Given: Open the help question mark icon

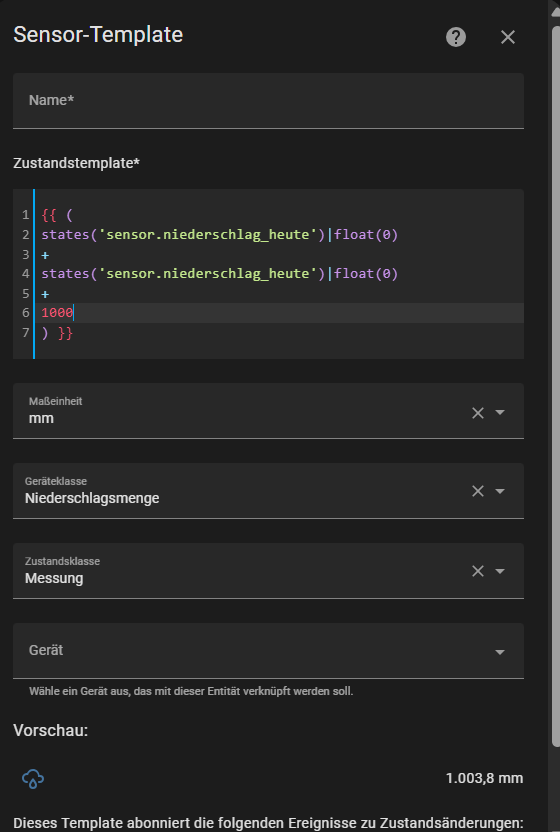Looking at the screenshot, I should [x=455, y=37].
